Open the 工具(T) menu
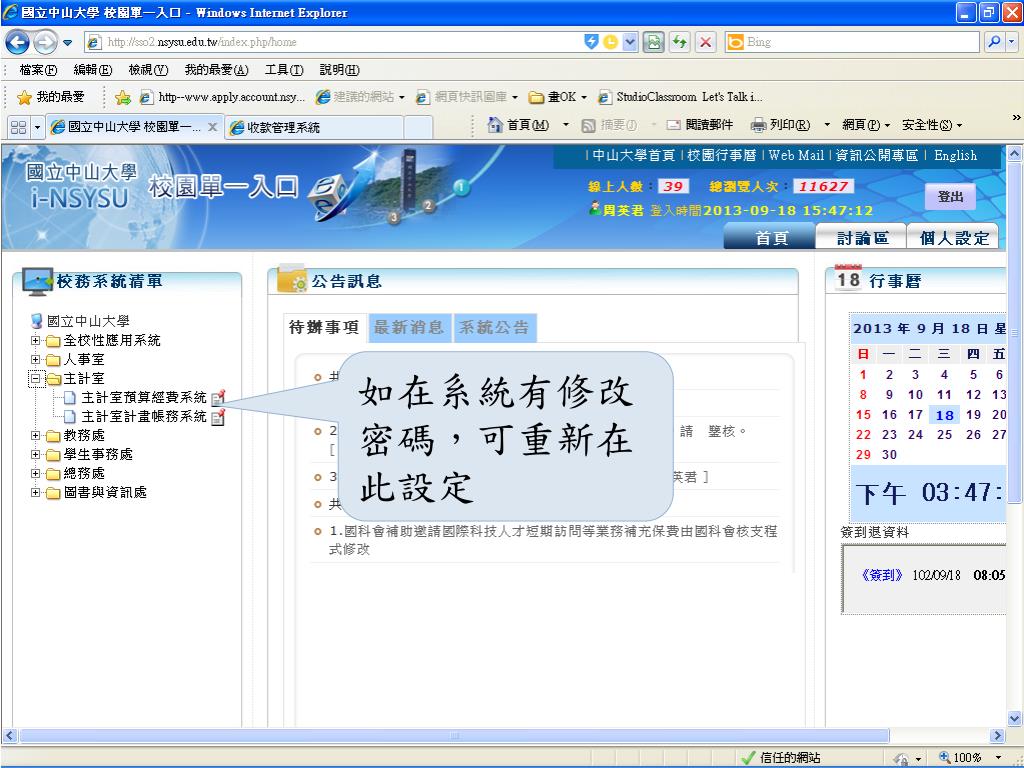Image resolution: width=1024 pixels, height=768 pixels. click(284, 70)
